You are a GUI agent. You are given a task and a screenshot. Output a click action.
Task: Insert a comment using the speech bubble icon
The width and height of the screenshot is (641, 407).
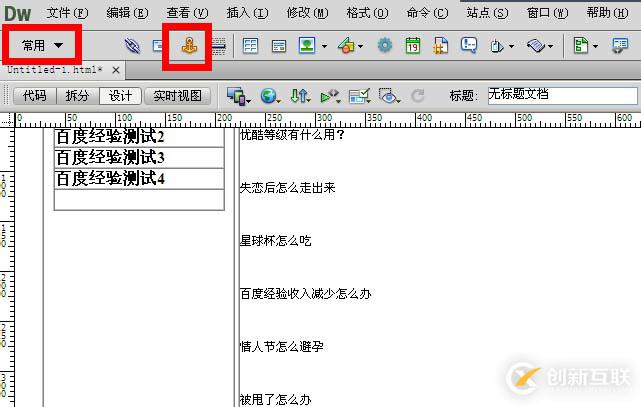pos(468,45)
